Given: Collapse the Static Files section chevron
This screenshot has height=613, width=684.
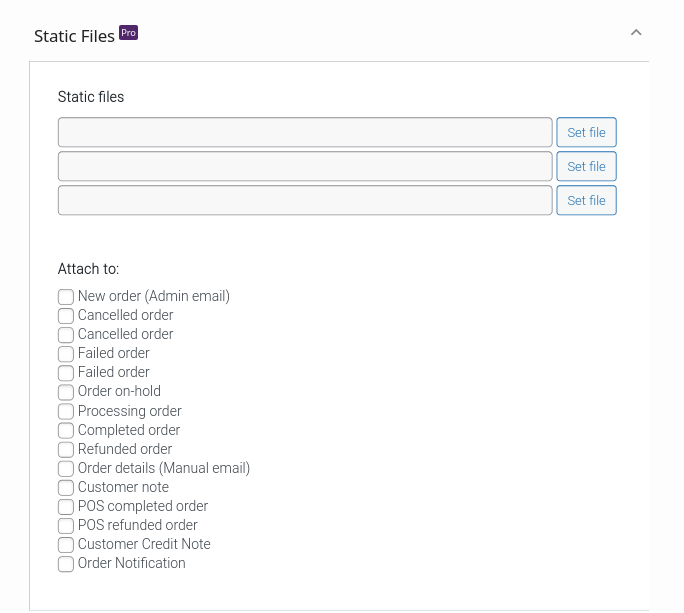Looking at the screenshot, I should tap(636, 32).
